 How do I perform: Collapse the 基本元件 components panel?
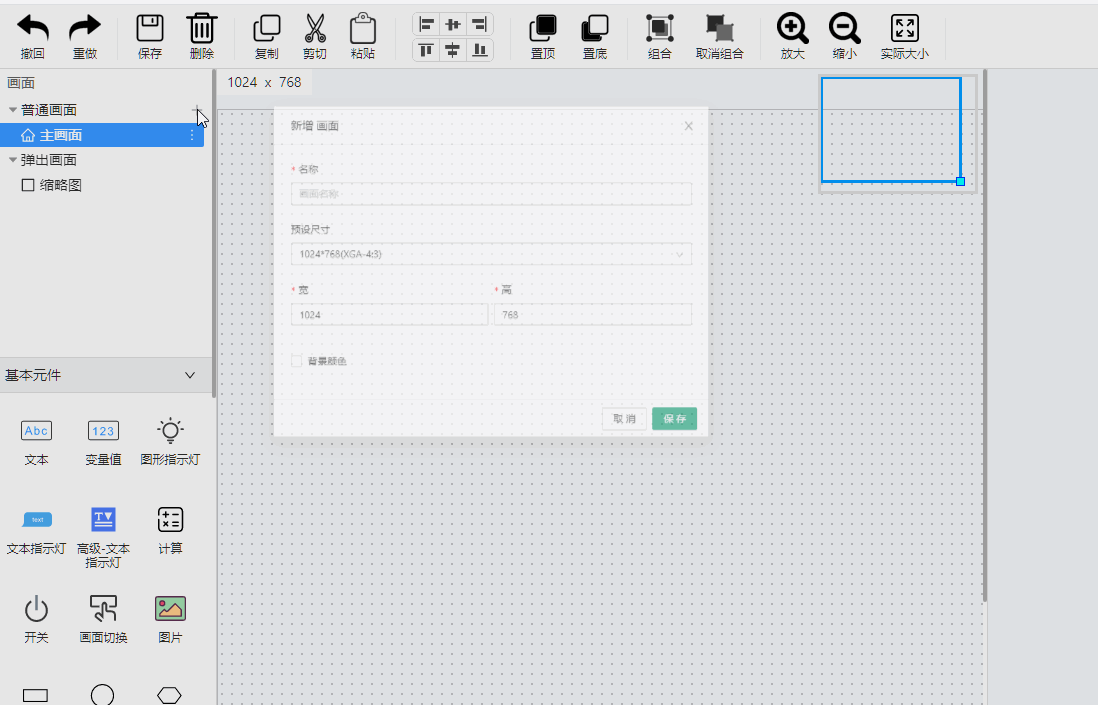[190, 375]
